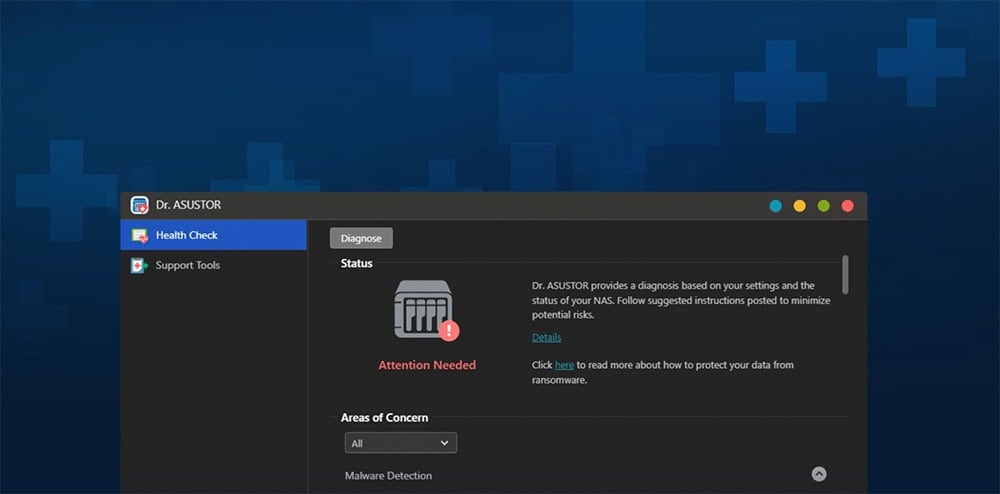Click the yellow minimize circle button
Image resolution: width=1000 pixels, height=494 pixels.
click(x=799, y=206)
